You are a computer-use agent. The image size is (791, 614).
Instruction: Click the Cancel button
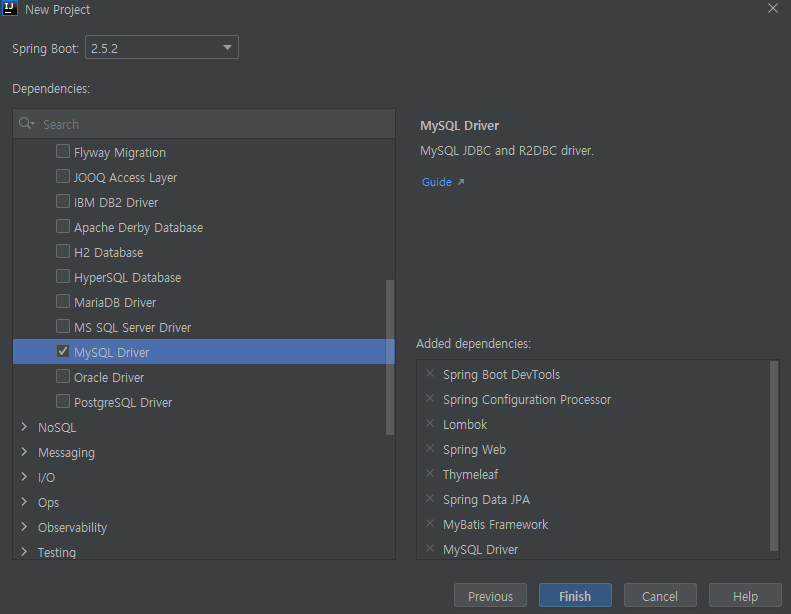[660, 596]
